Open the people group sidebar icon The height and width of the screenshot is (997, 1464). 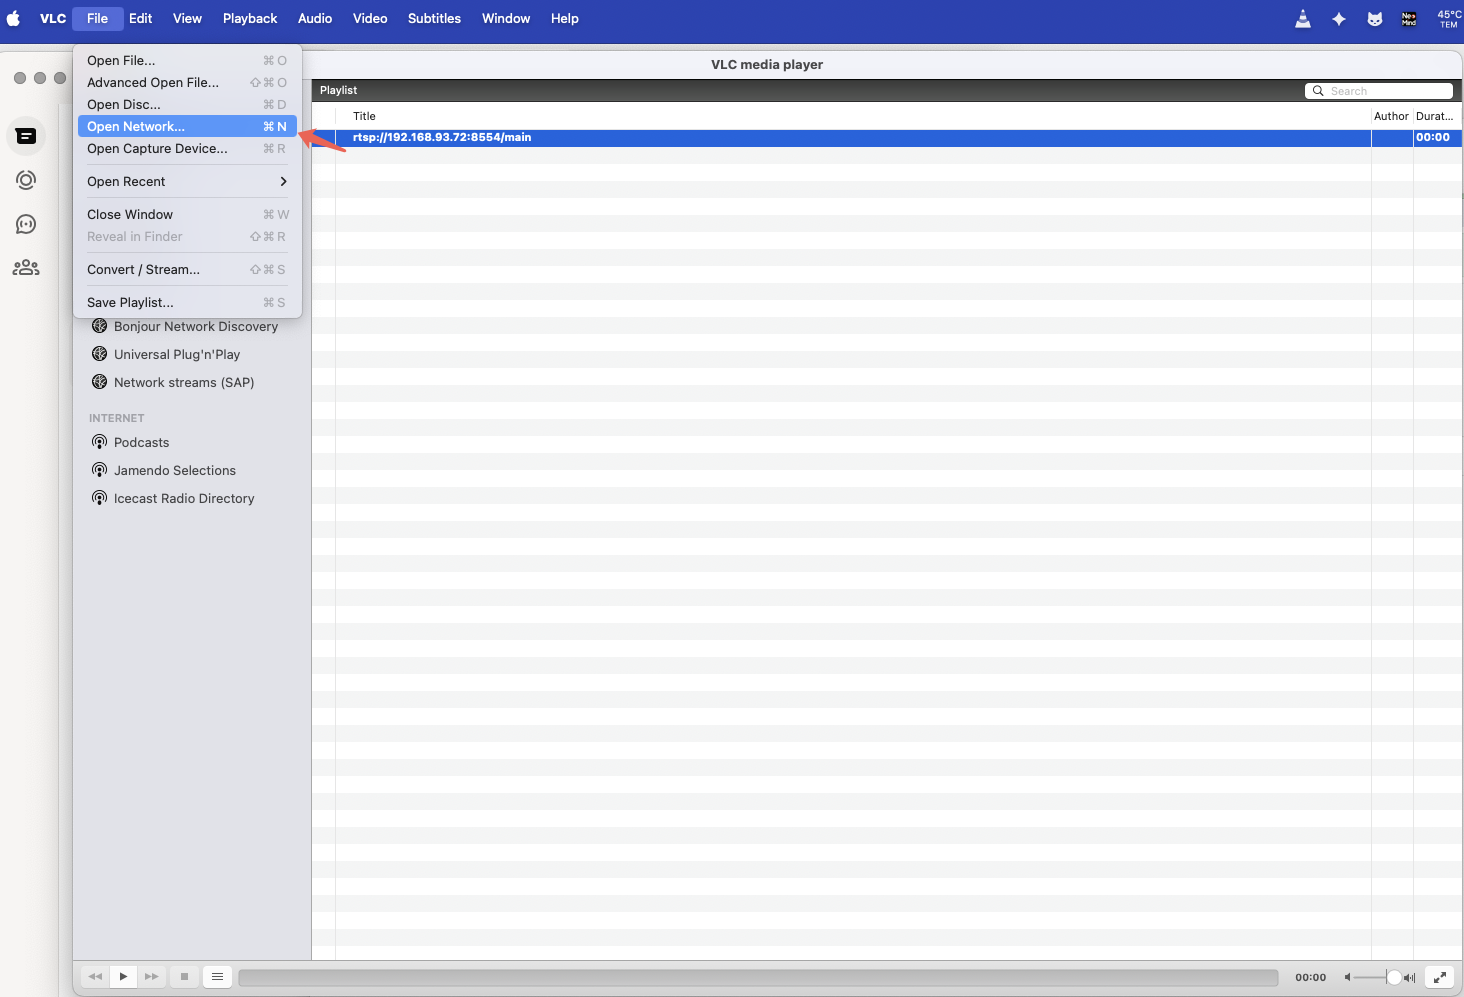click(x=26, y=268)
